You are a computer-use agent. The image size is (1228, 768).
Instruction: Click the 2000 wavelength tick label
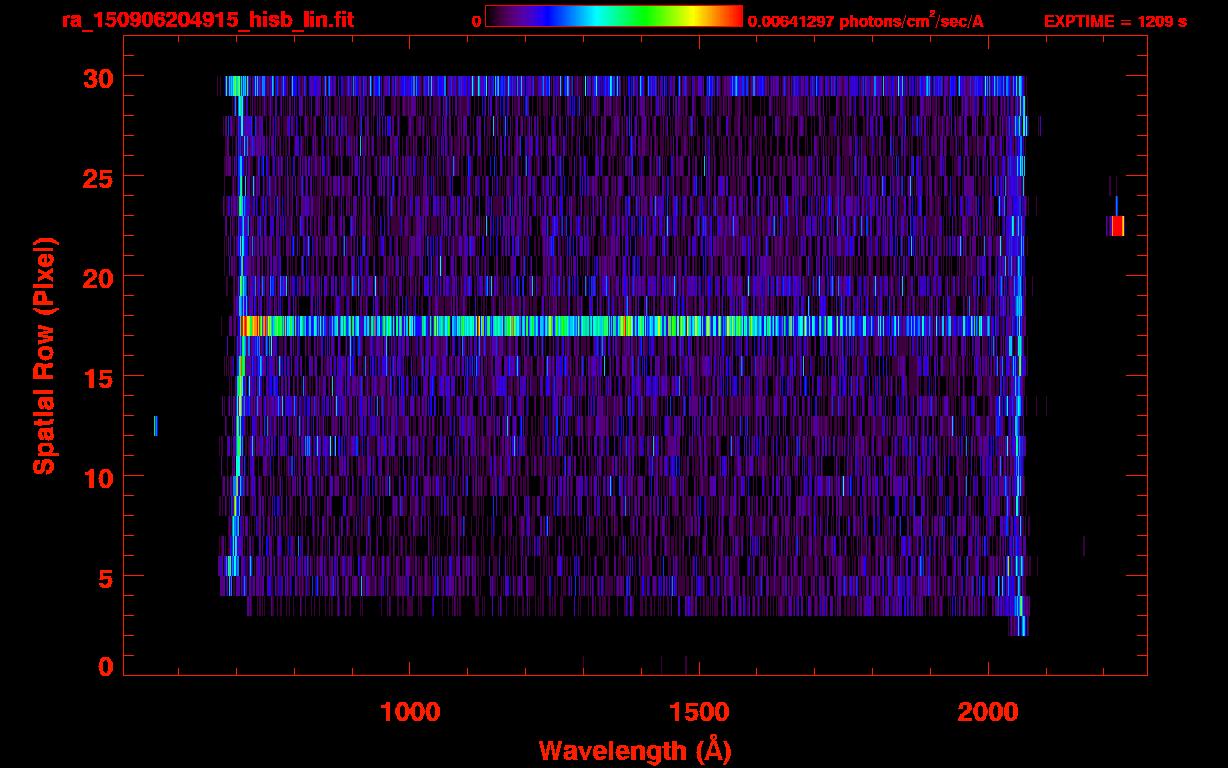tap(988, 712)
